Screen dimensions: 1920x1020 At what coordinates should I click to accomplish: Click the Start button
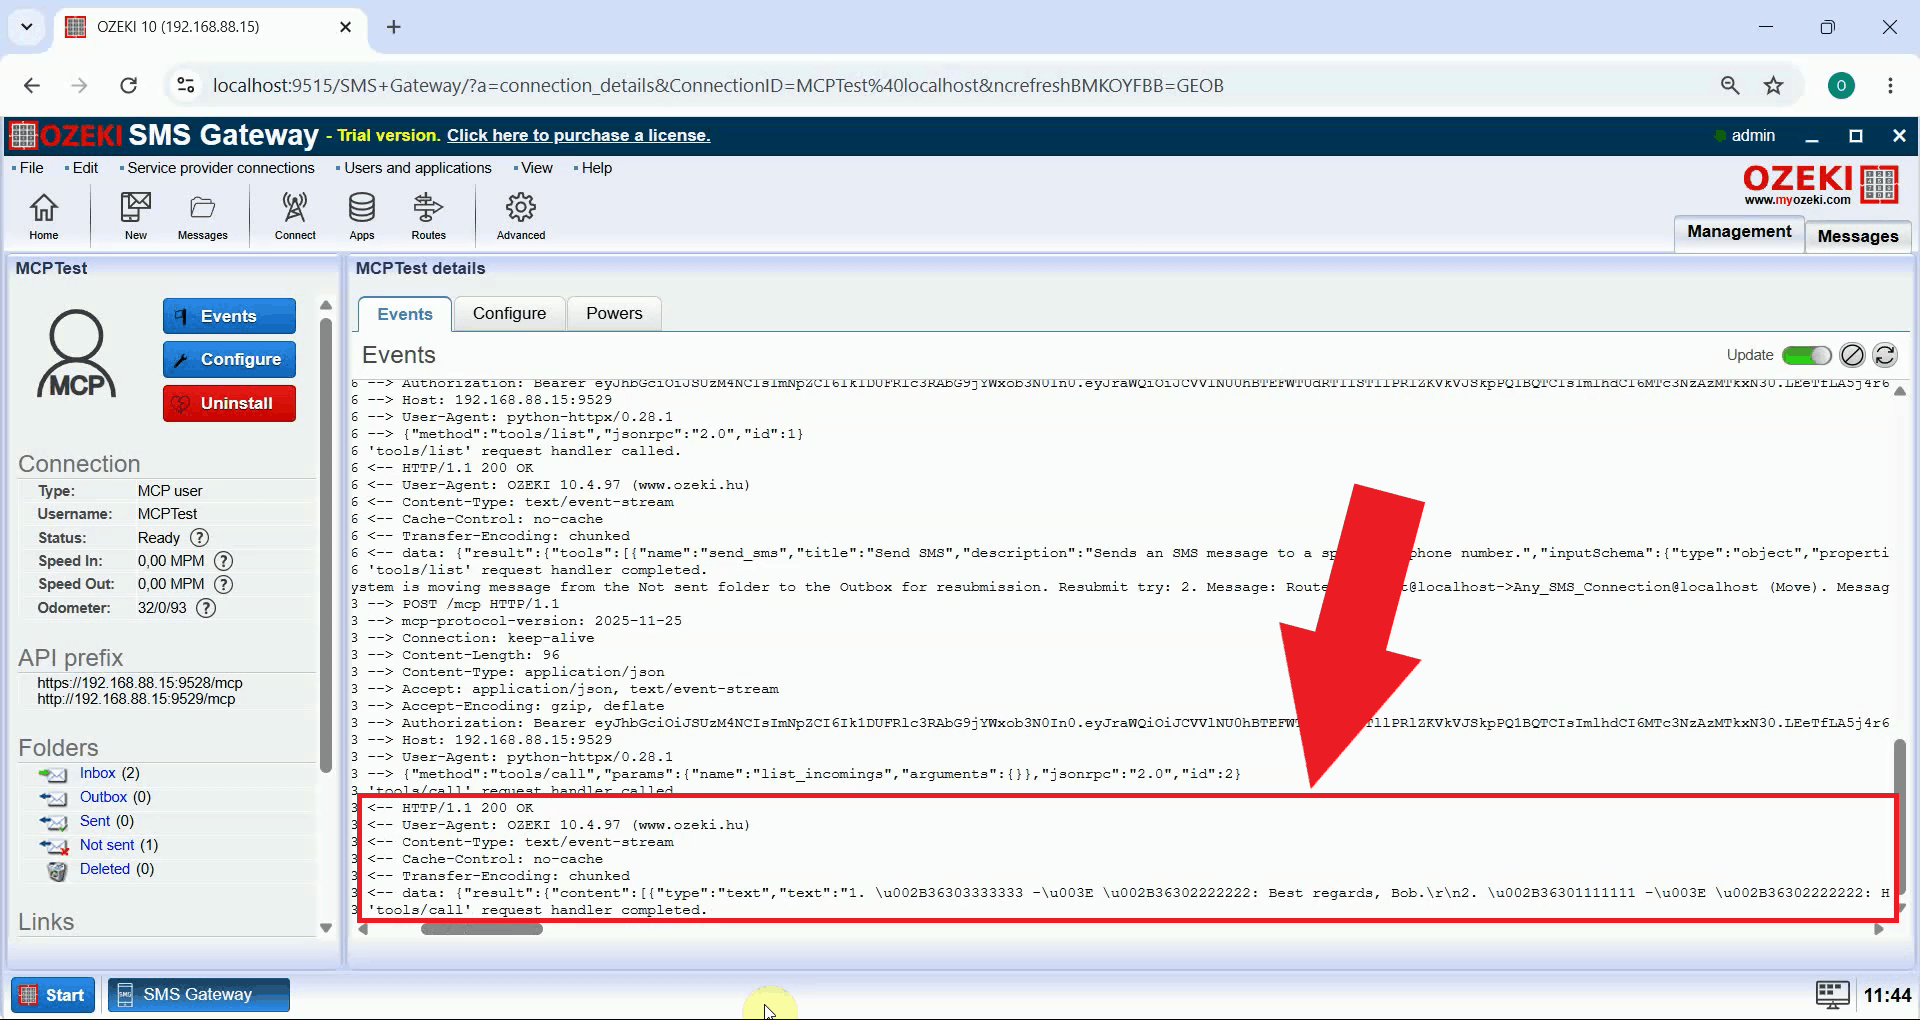(53, 995)
